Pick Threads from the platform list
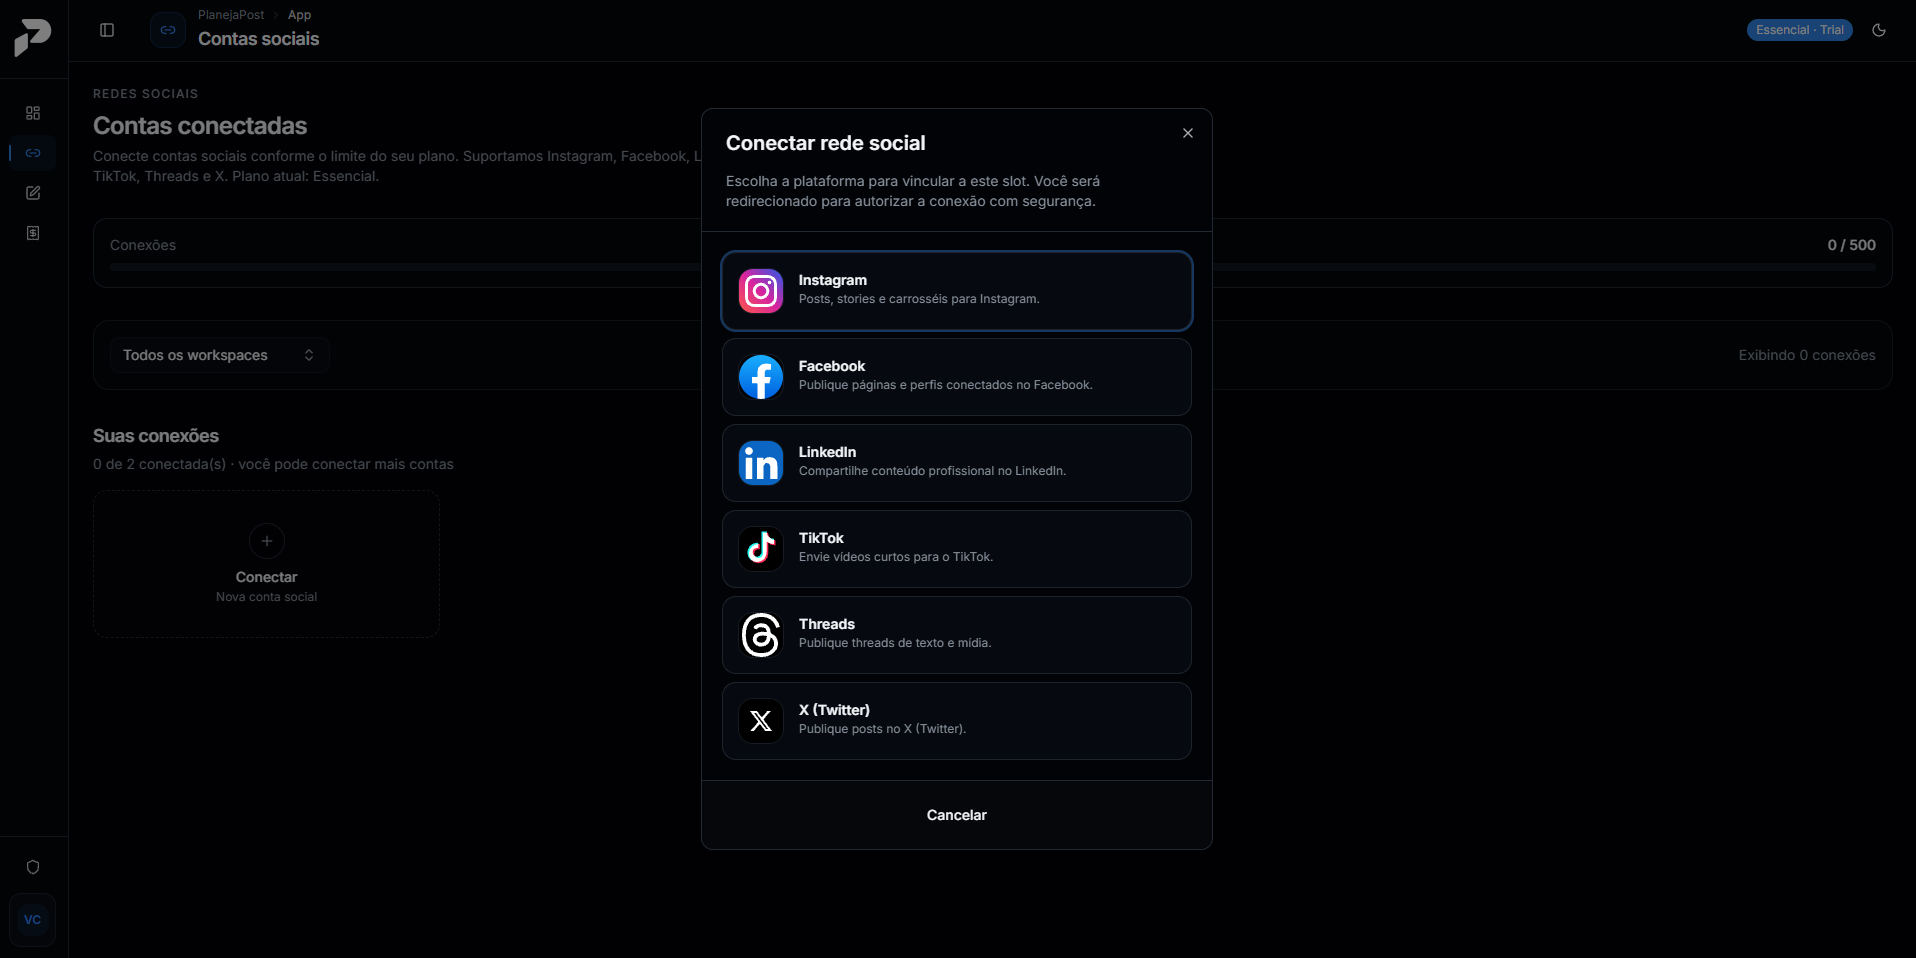This screenshot has height=958, width=1916. coord(957,635)
